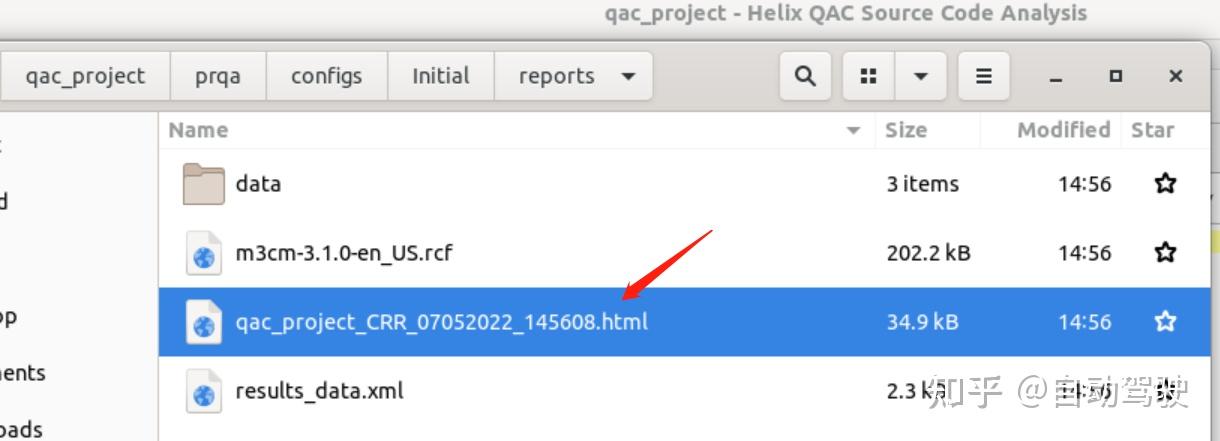Sort files by Modified column header
This screenshot has height=441, width=1220.
click(1063, 130)
